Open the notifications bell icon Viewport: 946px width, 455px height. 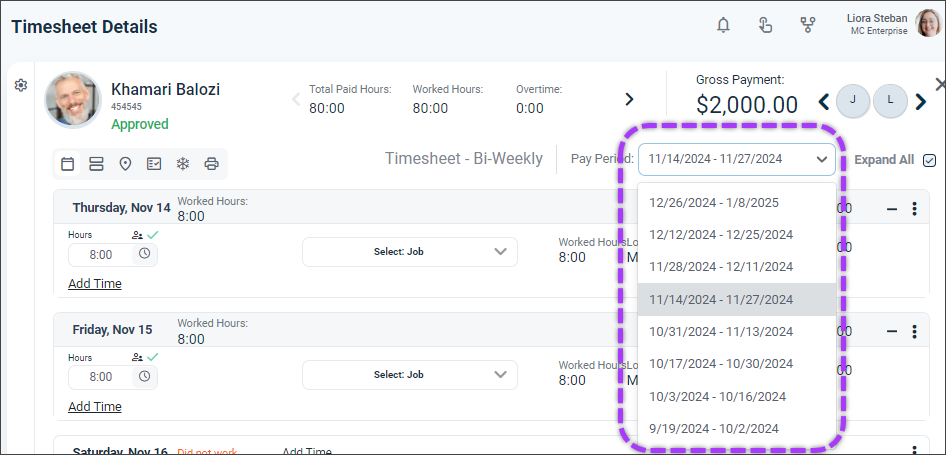click(723, 25)
